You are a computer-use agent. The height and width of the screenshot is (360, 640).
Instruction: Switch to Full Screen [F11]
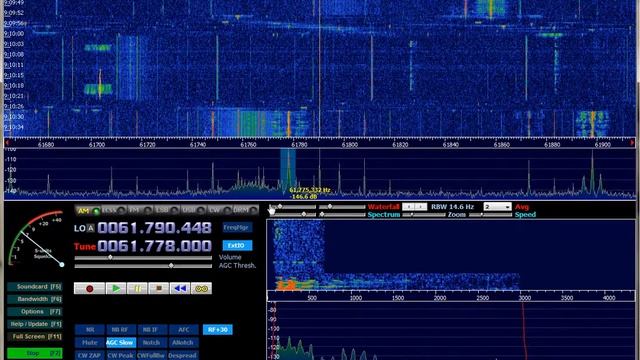tap(35, 337)
